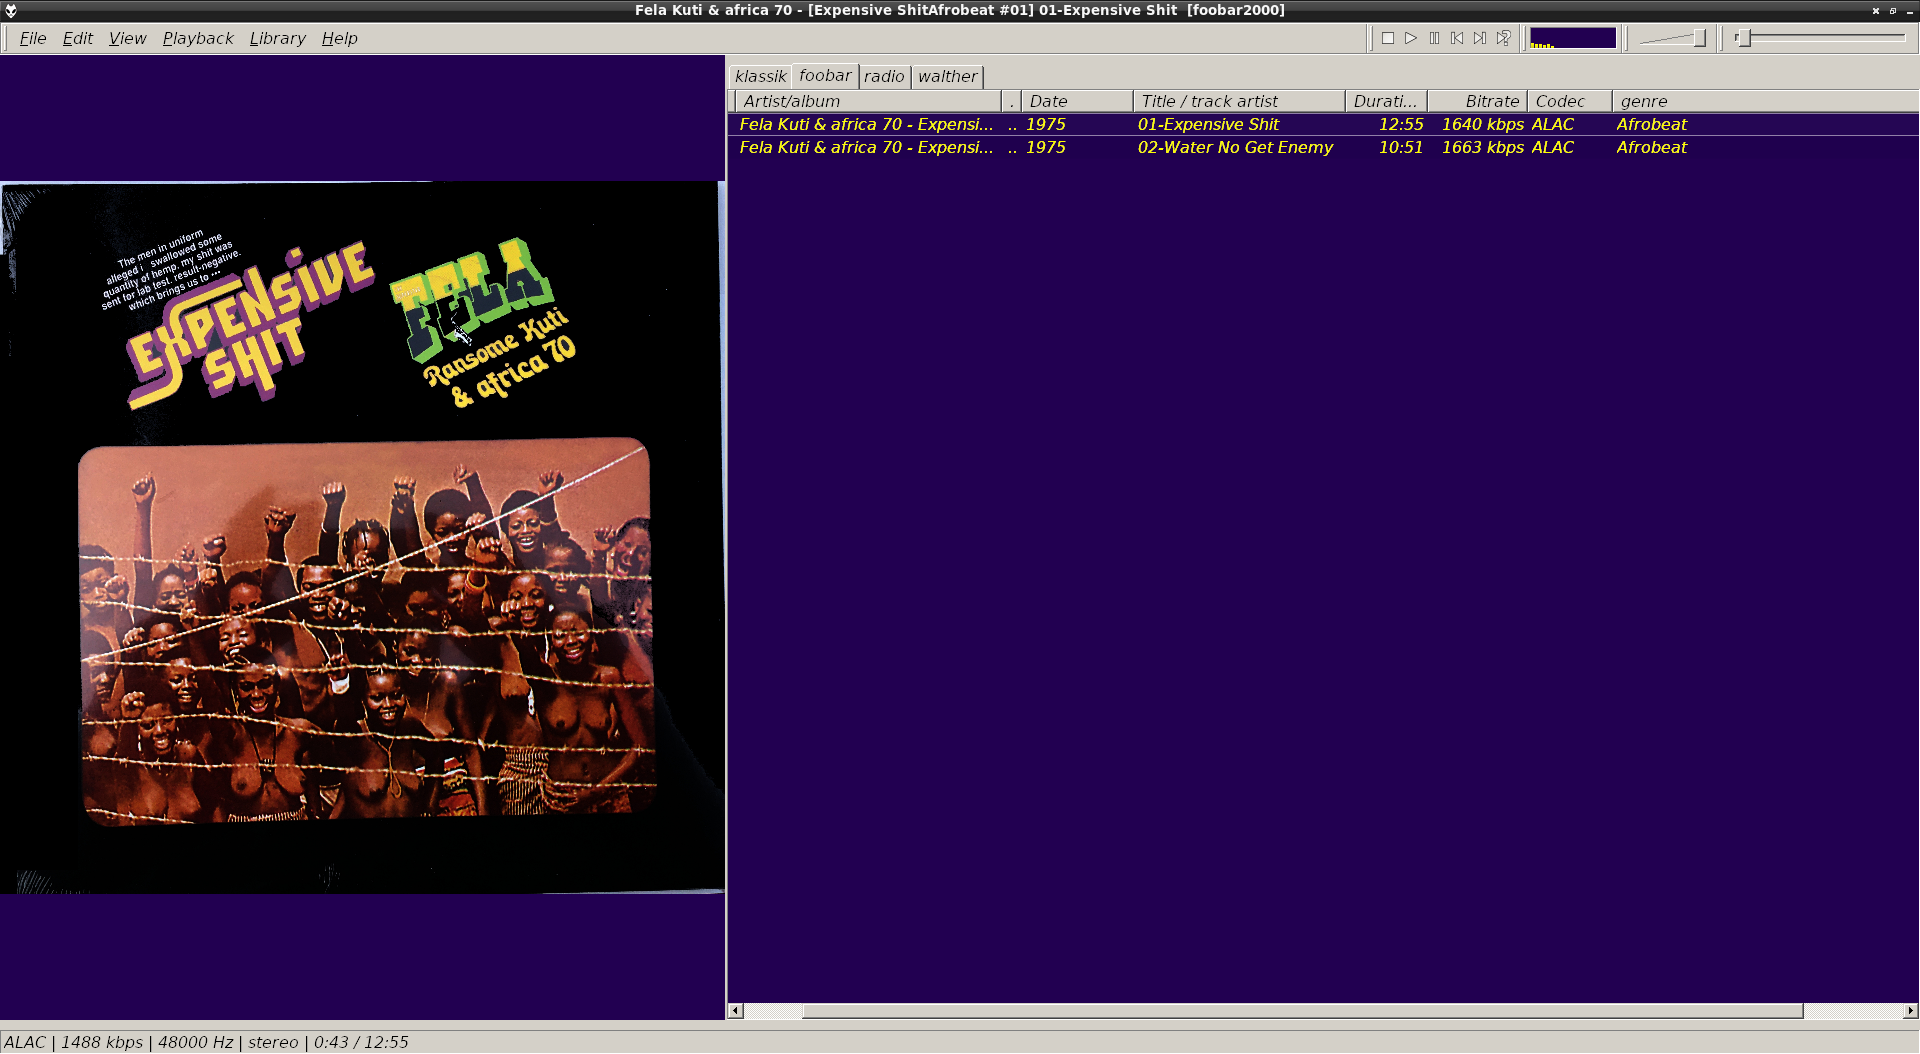This screenshot has width=1920, height=1054.
Task: Sort by Date column header
Action: (1077, 101)
